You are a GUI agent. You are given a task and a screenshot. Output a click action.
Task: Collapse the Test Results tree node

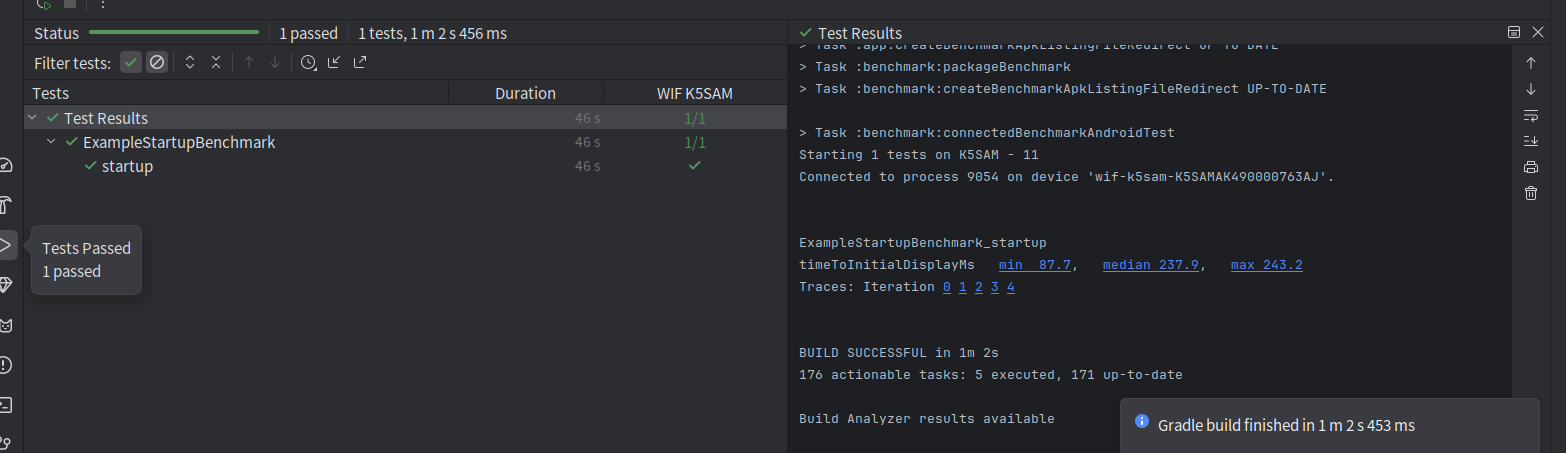pos(33,118)
